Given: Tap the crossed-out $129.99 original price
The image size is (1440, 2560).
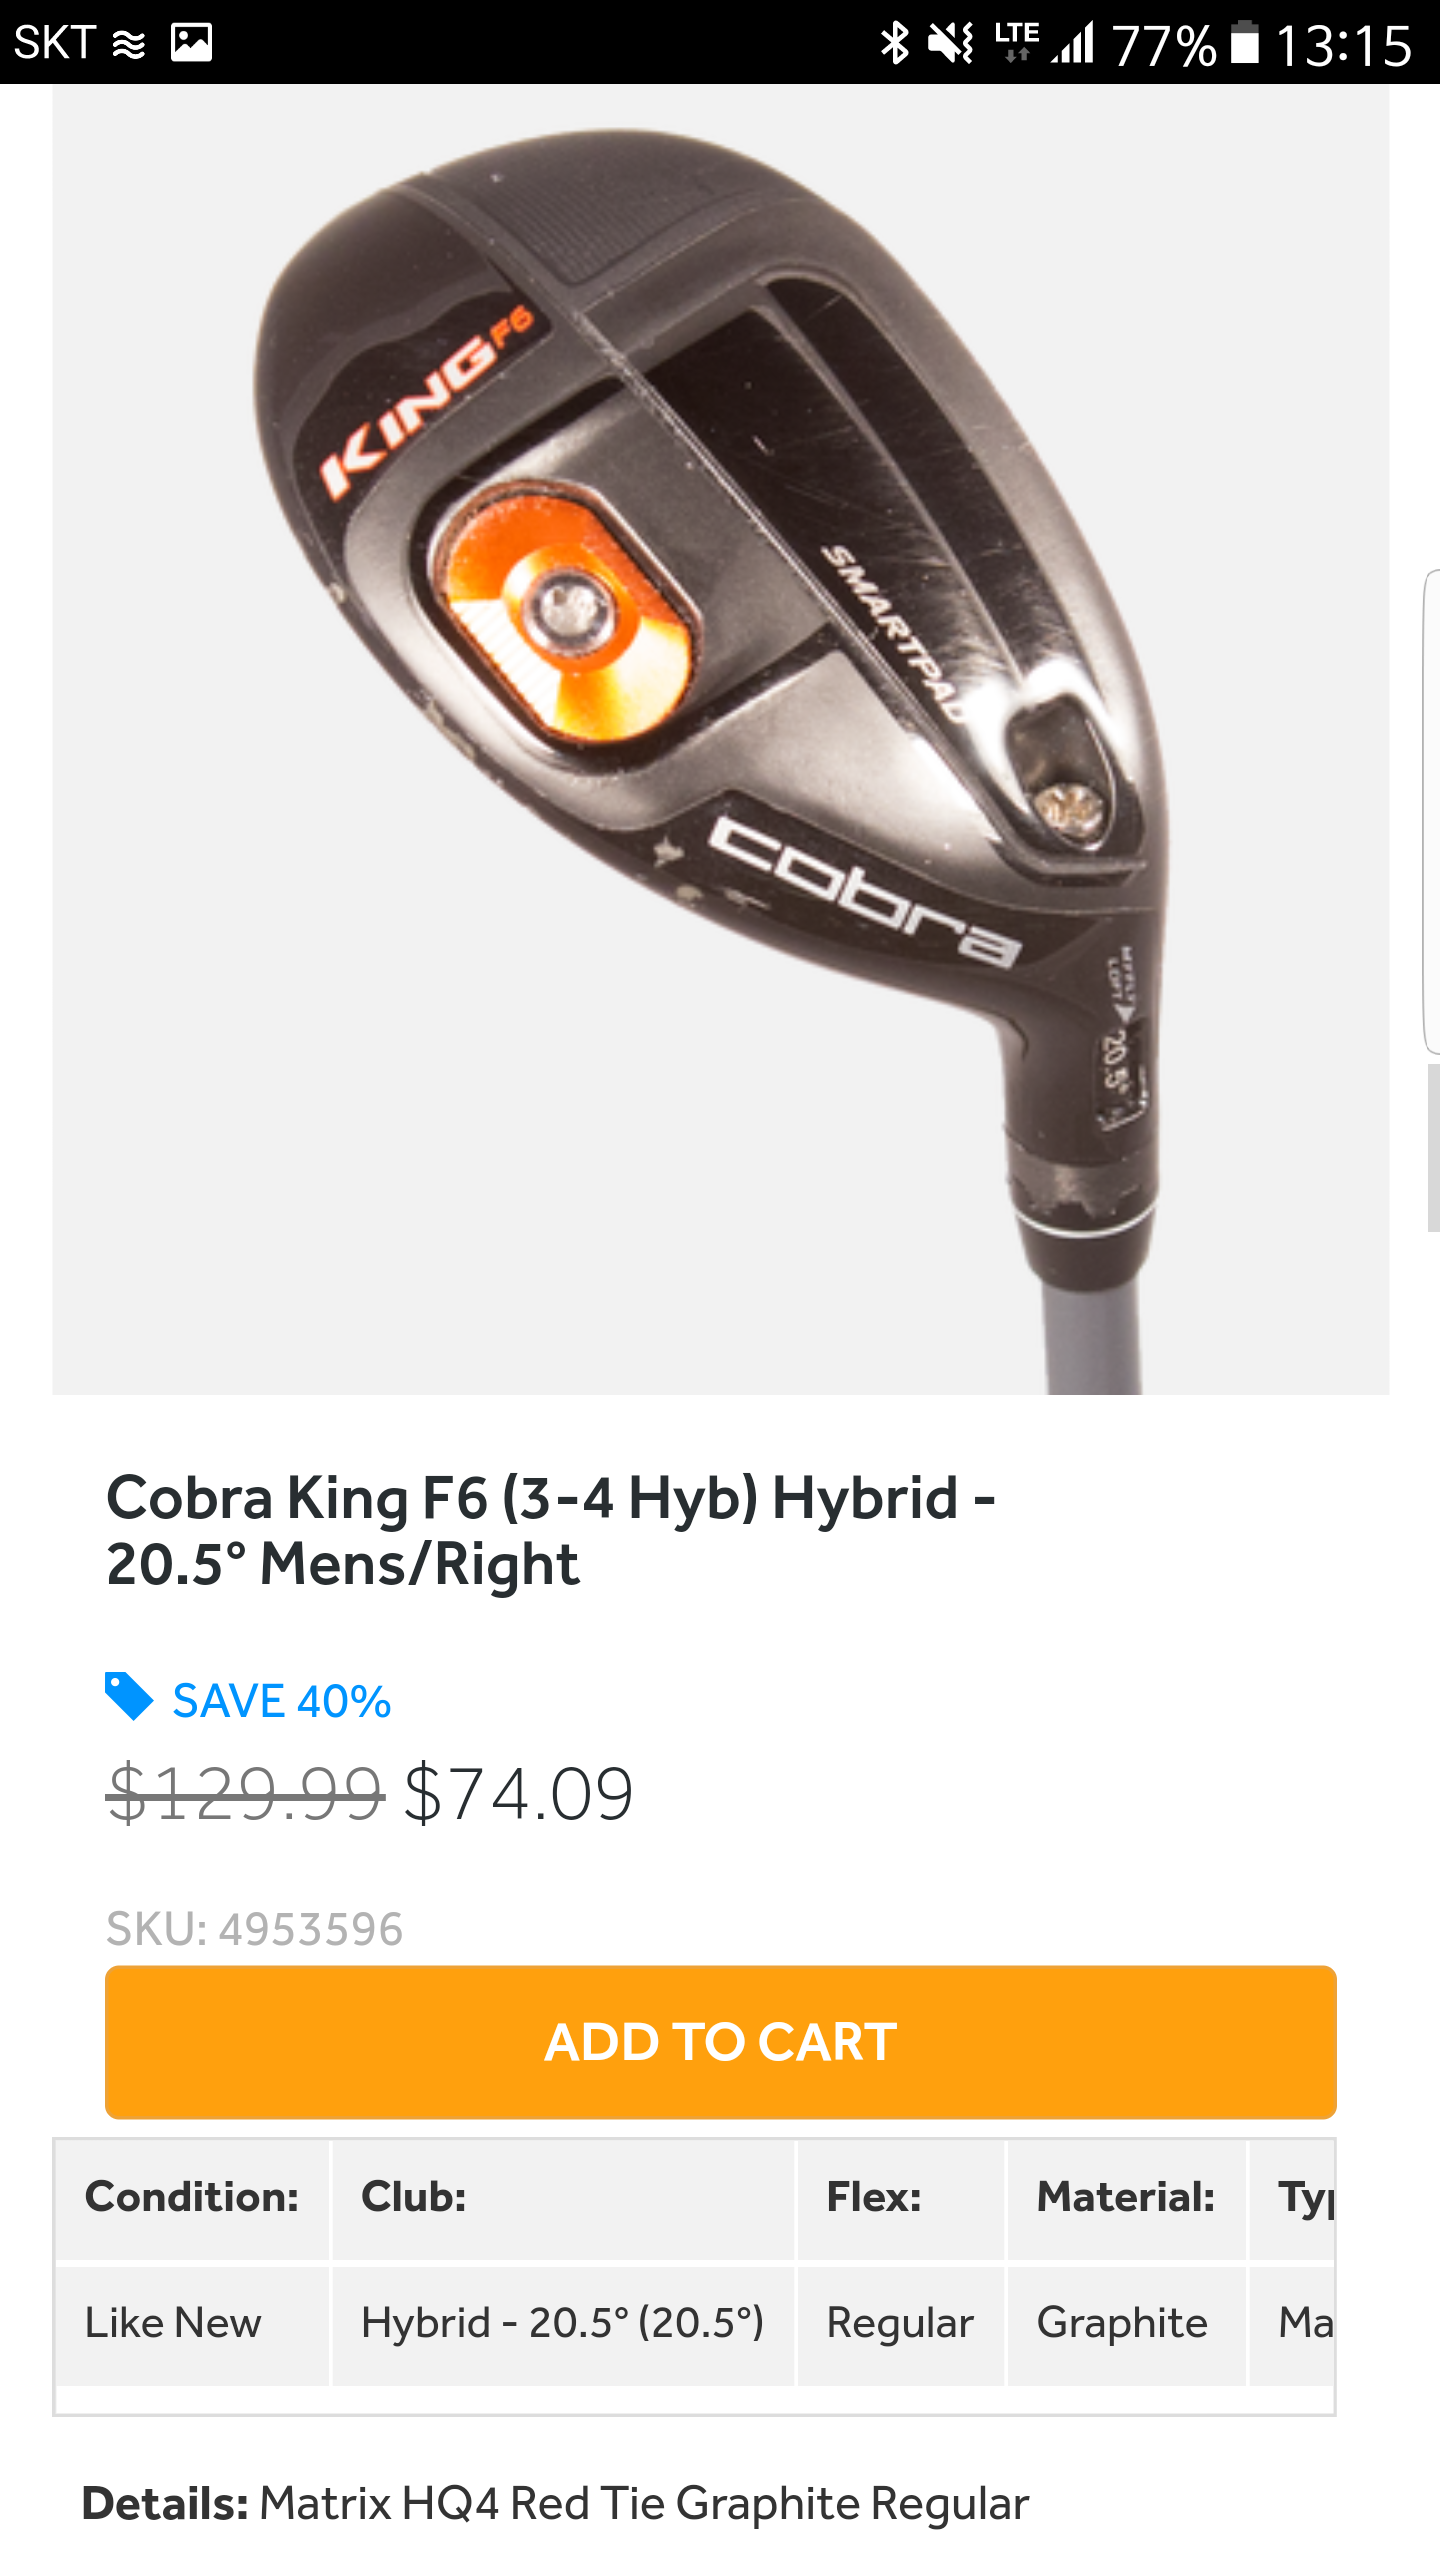Looking at the screenshot, I should pyautogui.click(x=245, y=1794).
